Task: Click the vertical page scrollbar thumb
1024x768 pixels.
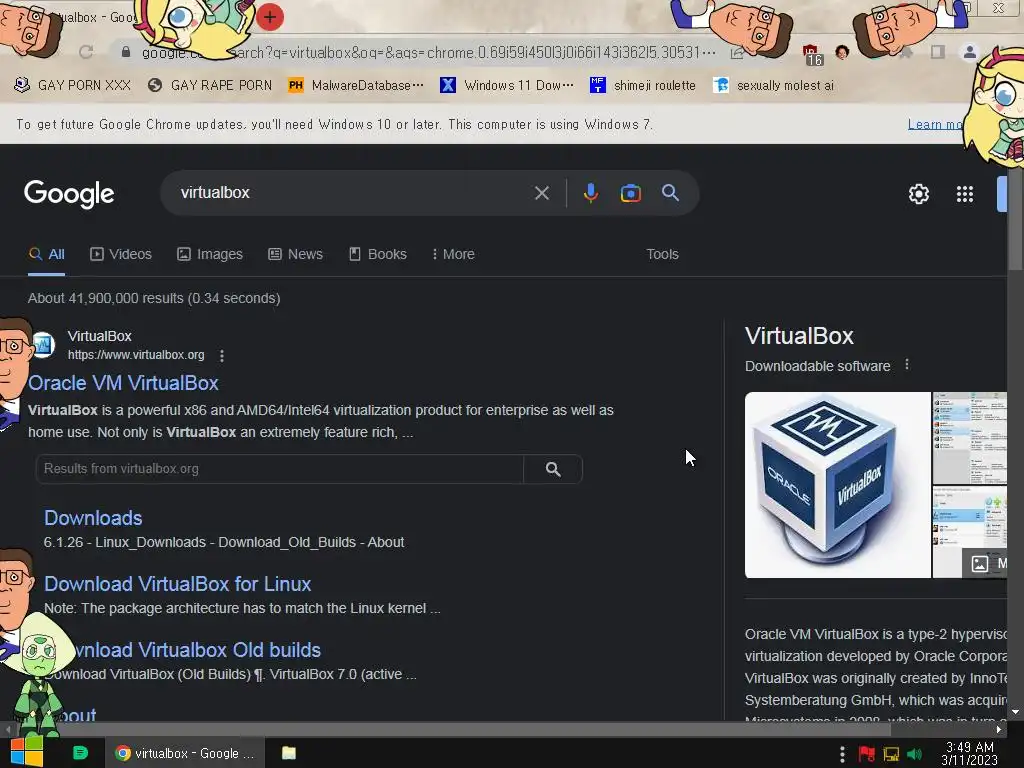Action: click(x=1015, y=219)
